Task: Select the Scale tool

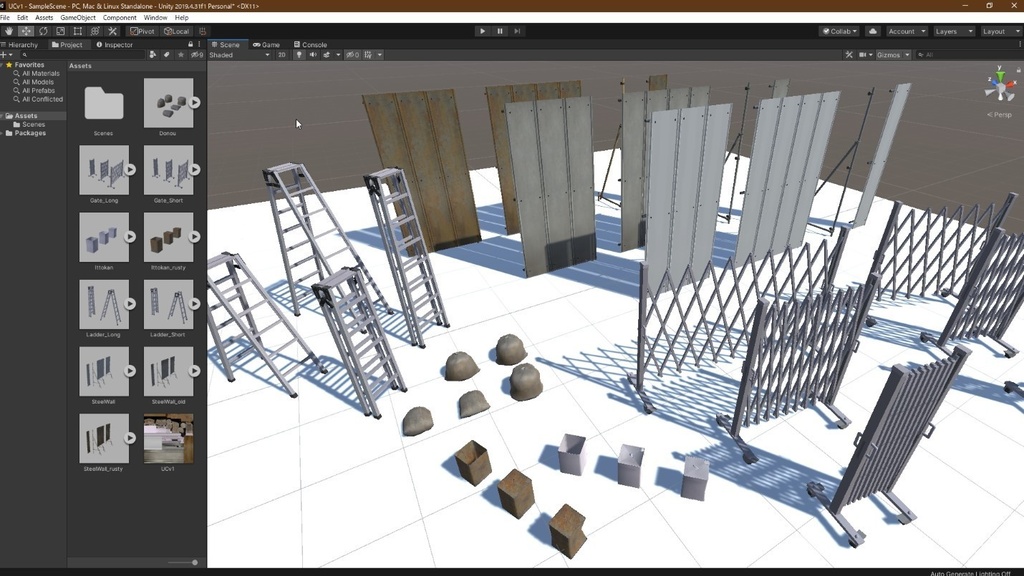Action: pyautogui.click(x=60, y=31)
